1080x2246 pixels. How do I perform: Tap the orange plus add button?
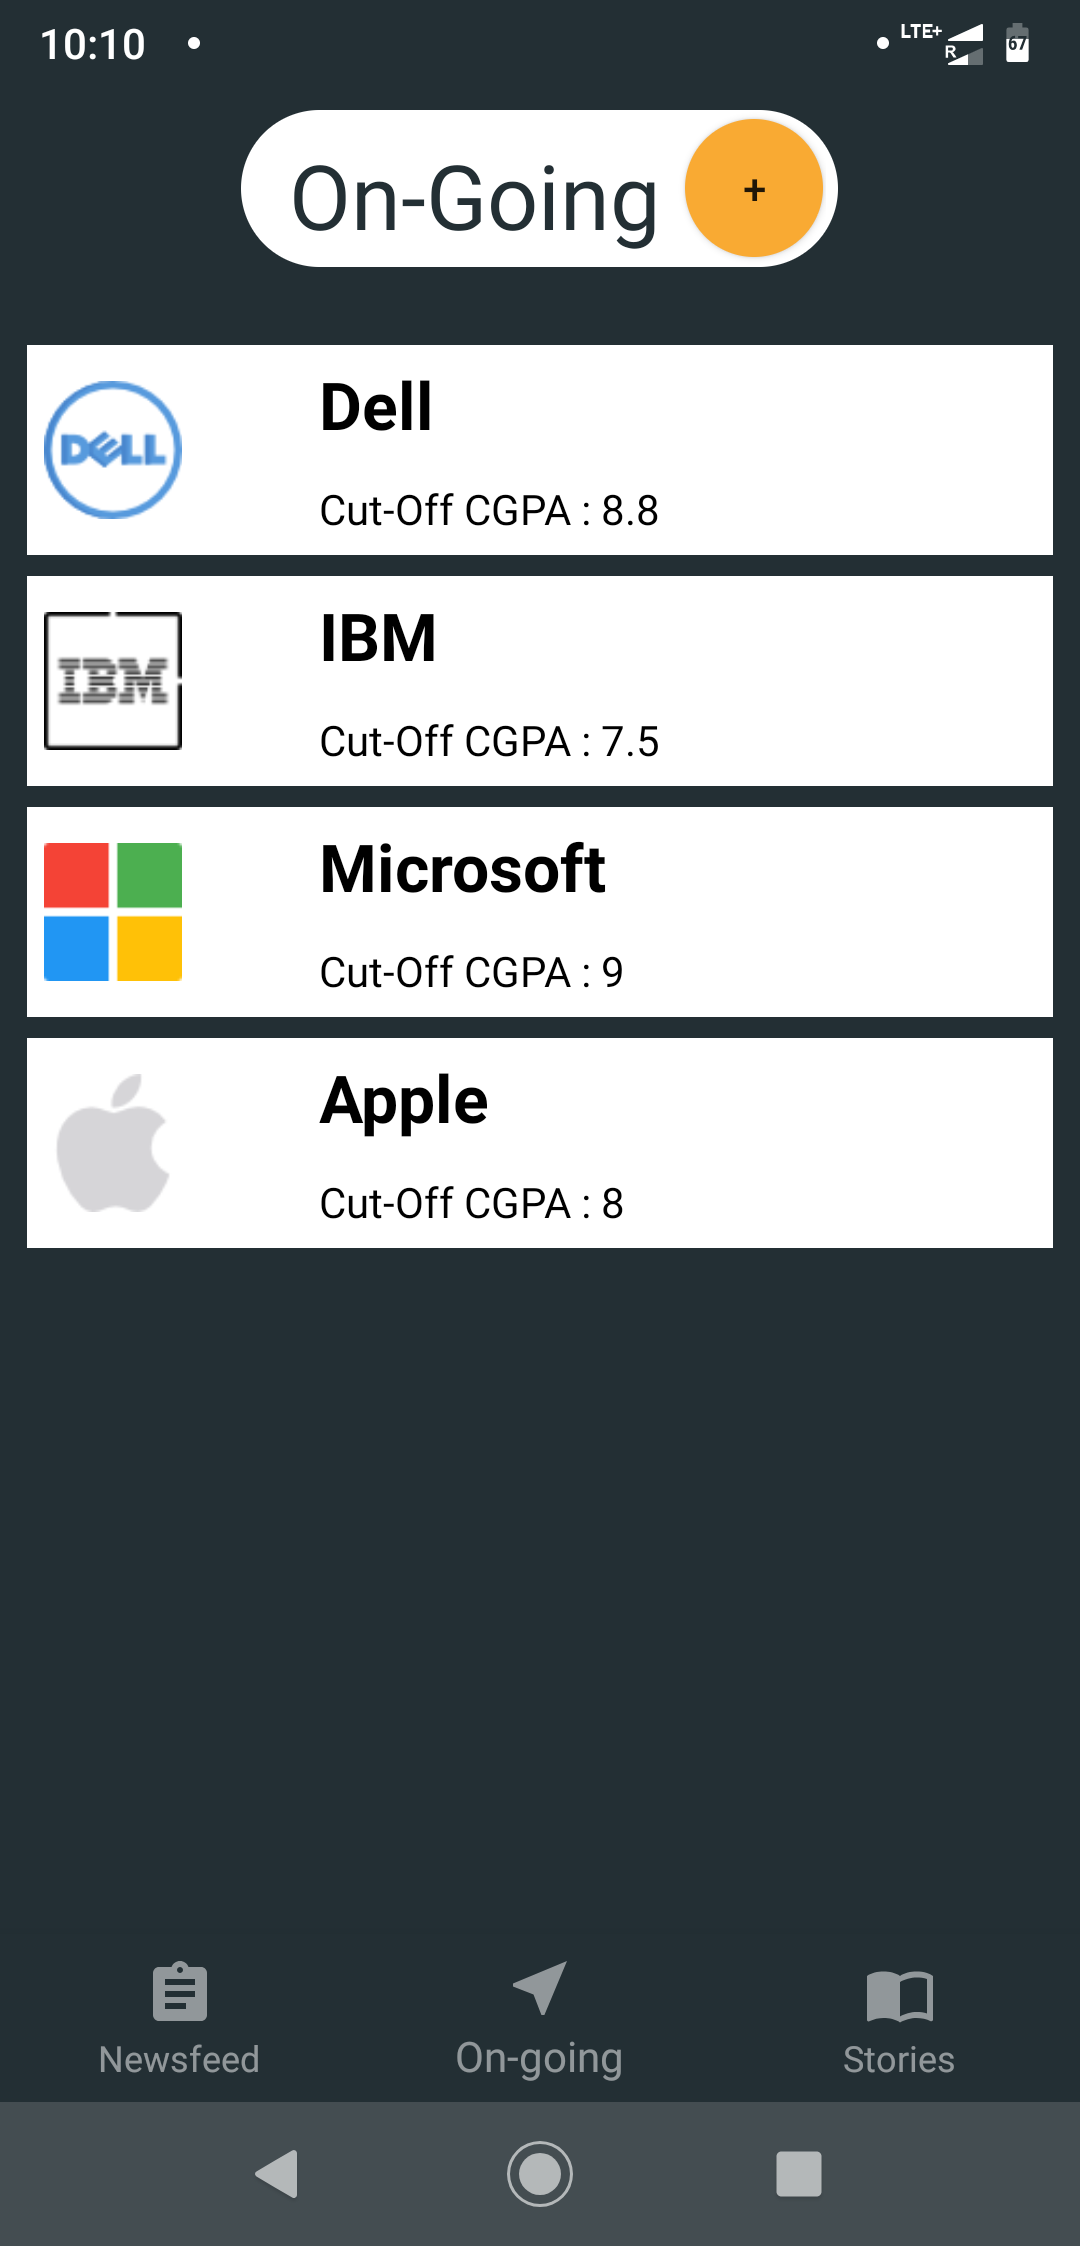754,189
